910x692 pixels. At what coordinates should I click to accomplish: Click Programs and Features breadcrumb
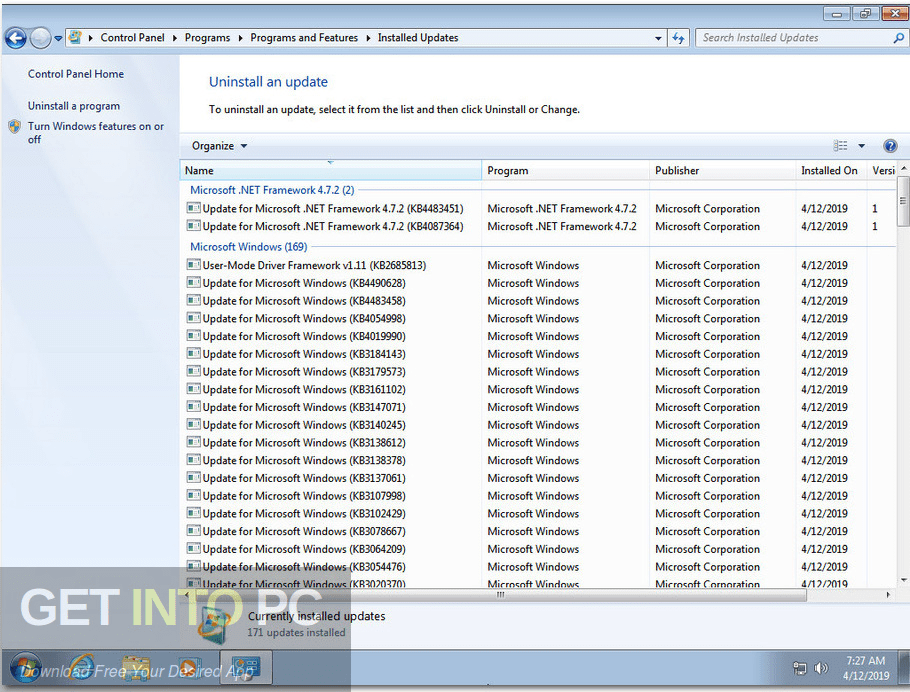[304, 38]
